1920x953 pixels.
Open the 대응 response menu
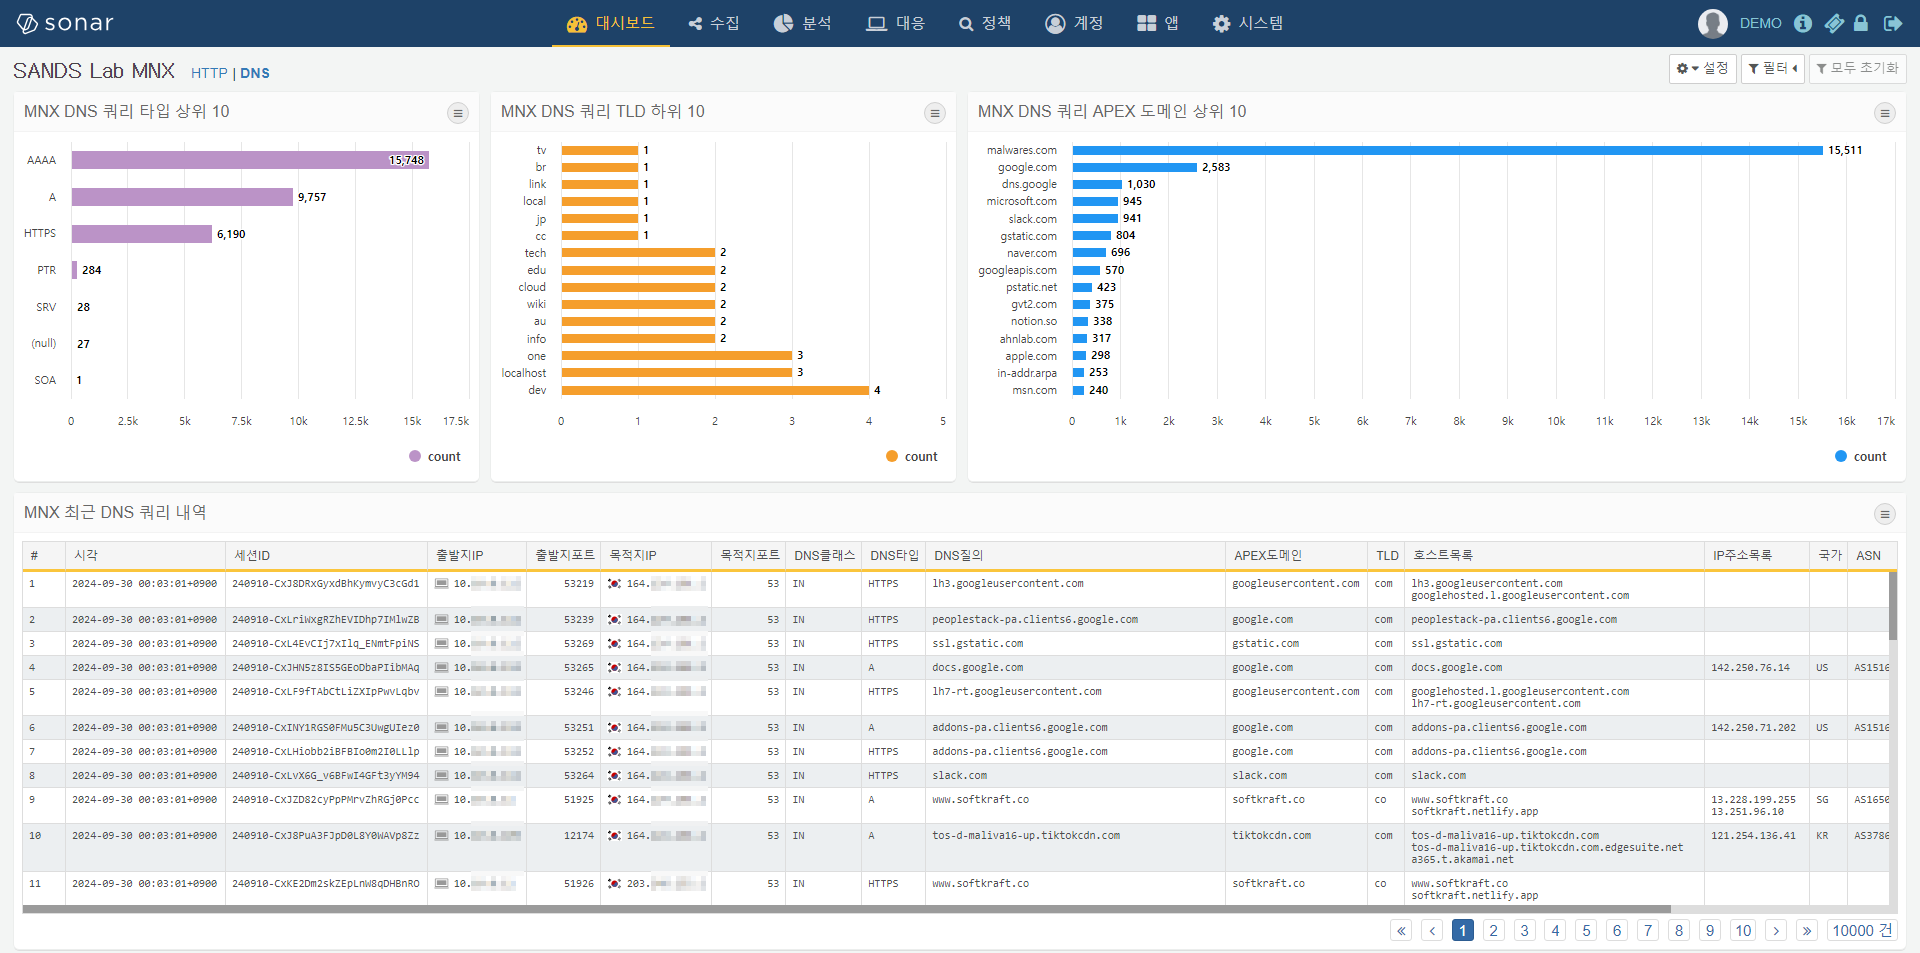(x=895, y=23)
